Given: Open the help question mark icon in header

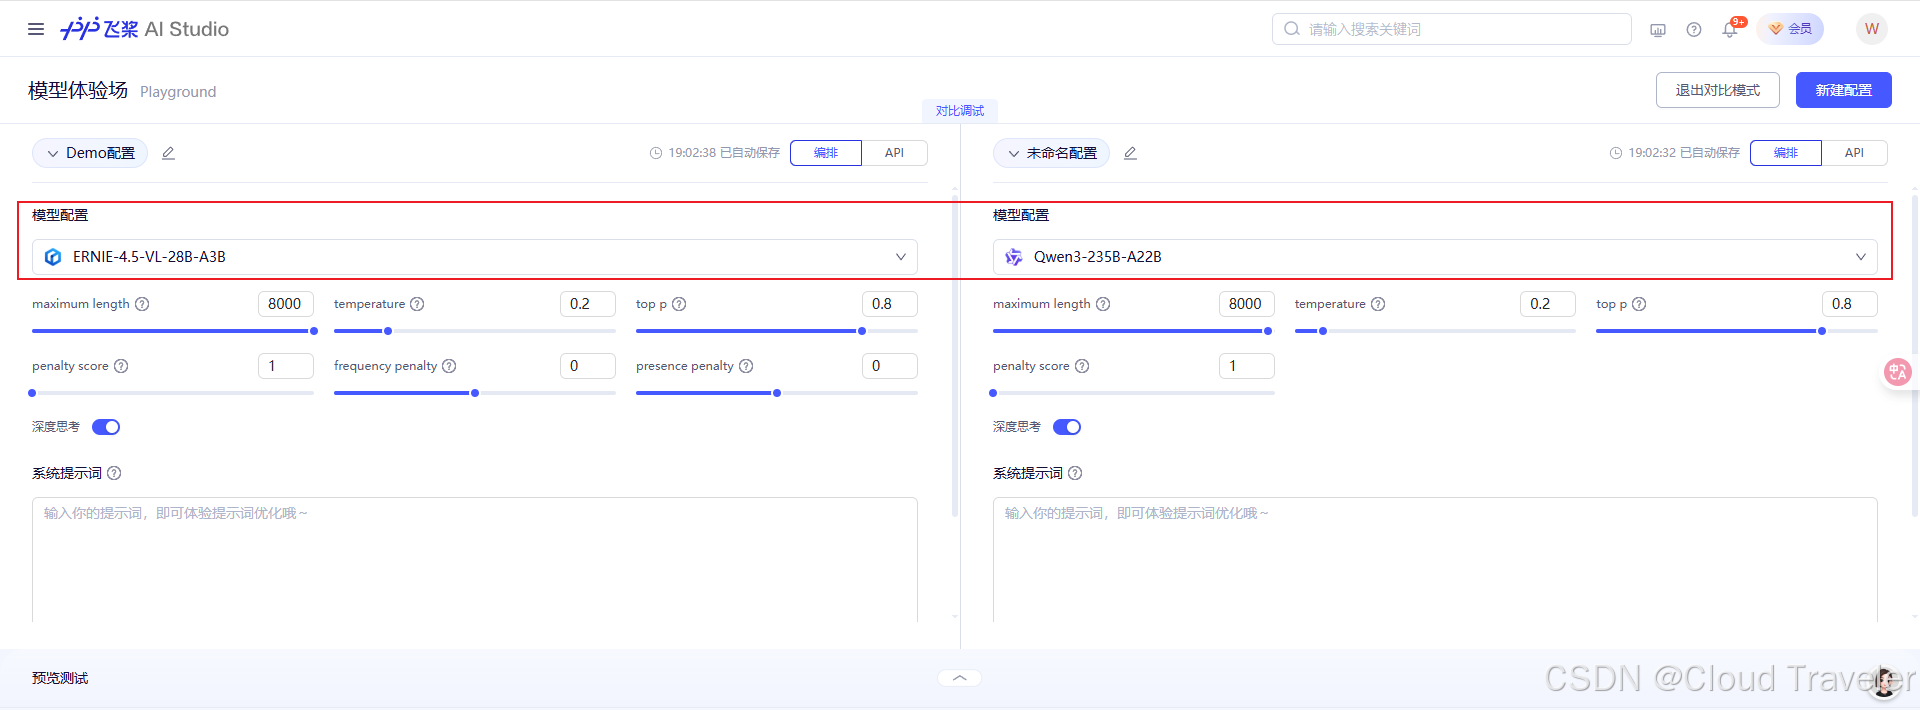Looking at the screenshot, I should tap(1694, 30).
